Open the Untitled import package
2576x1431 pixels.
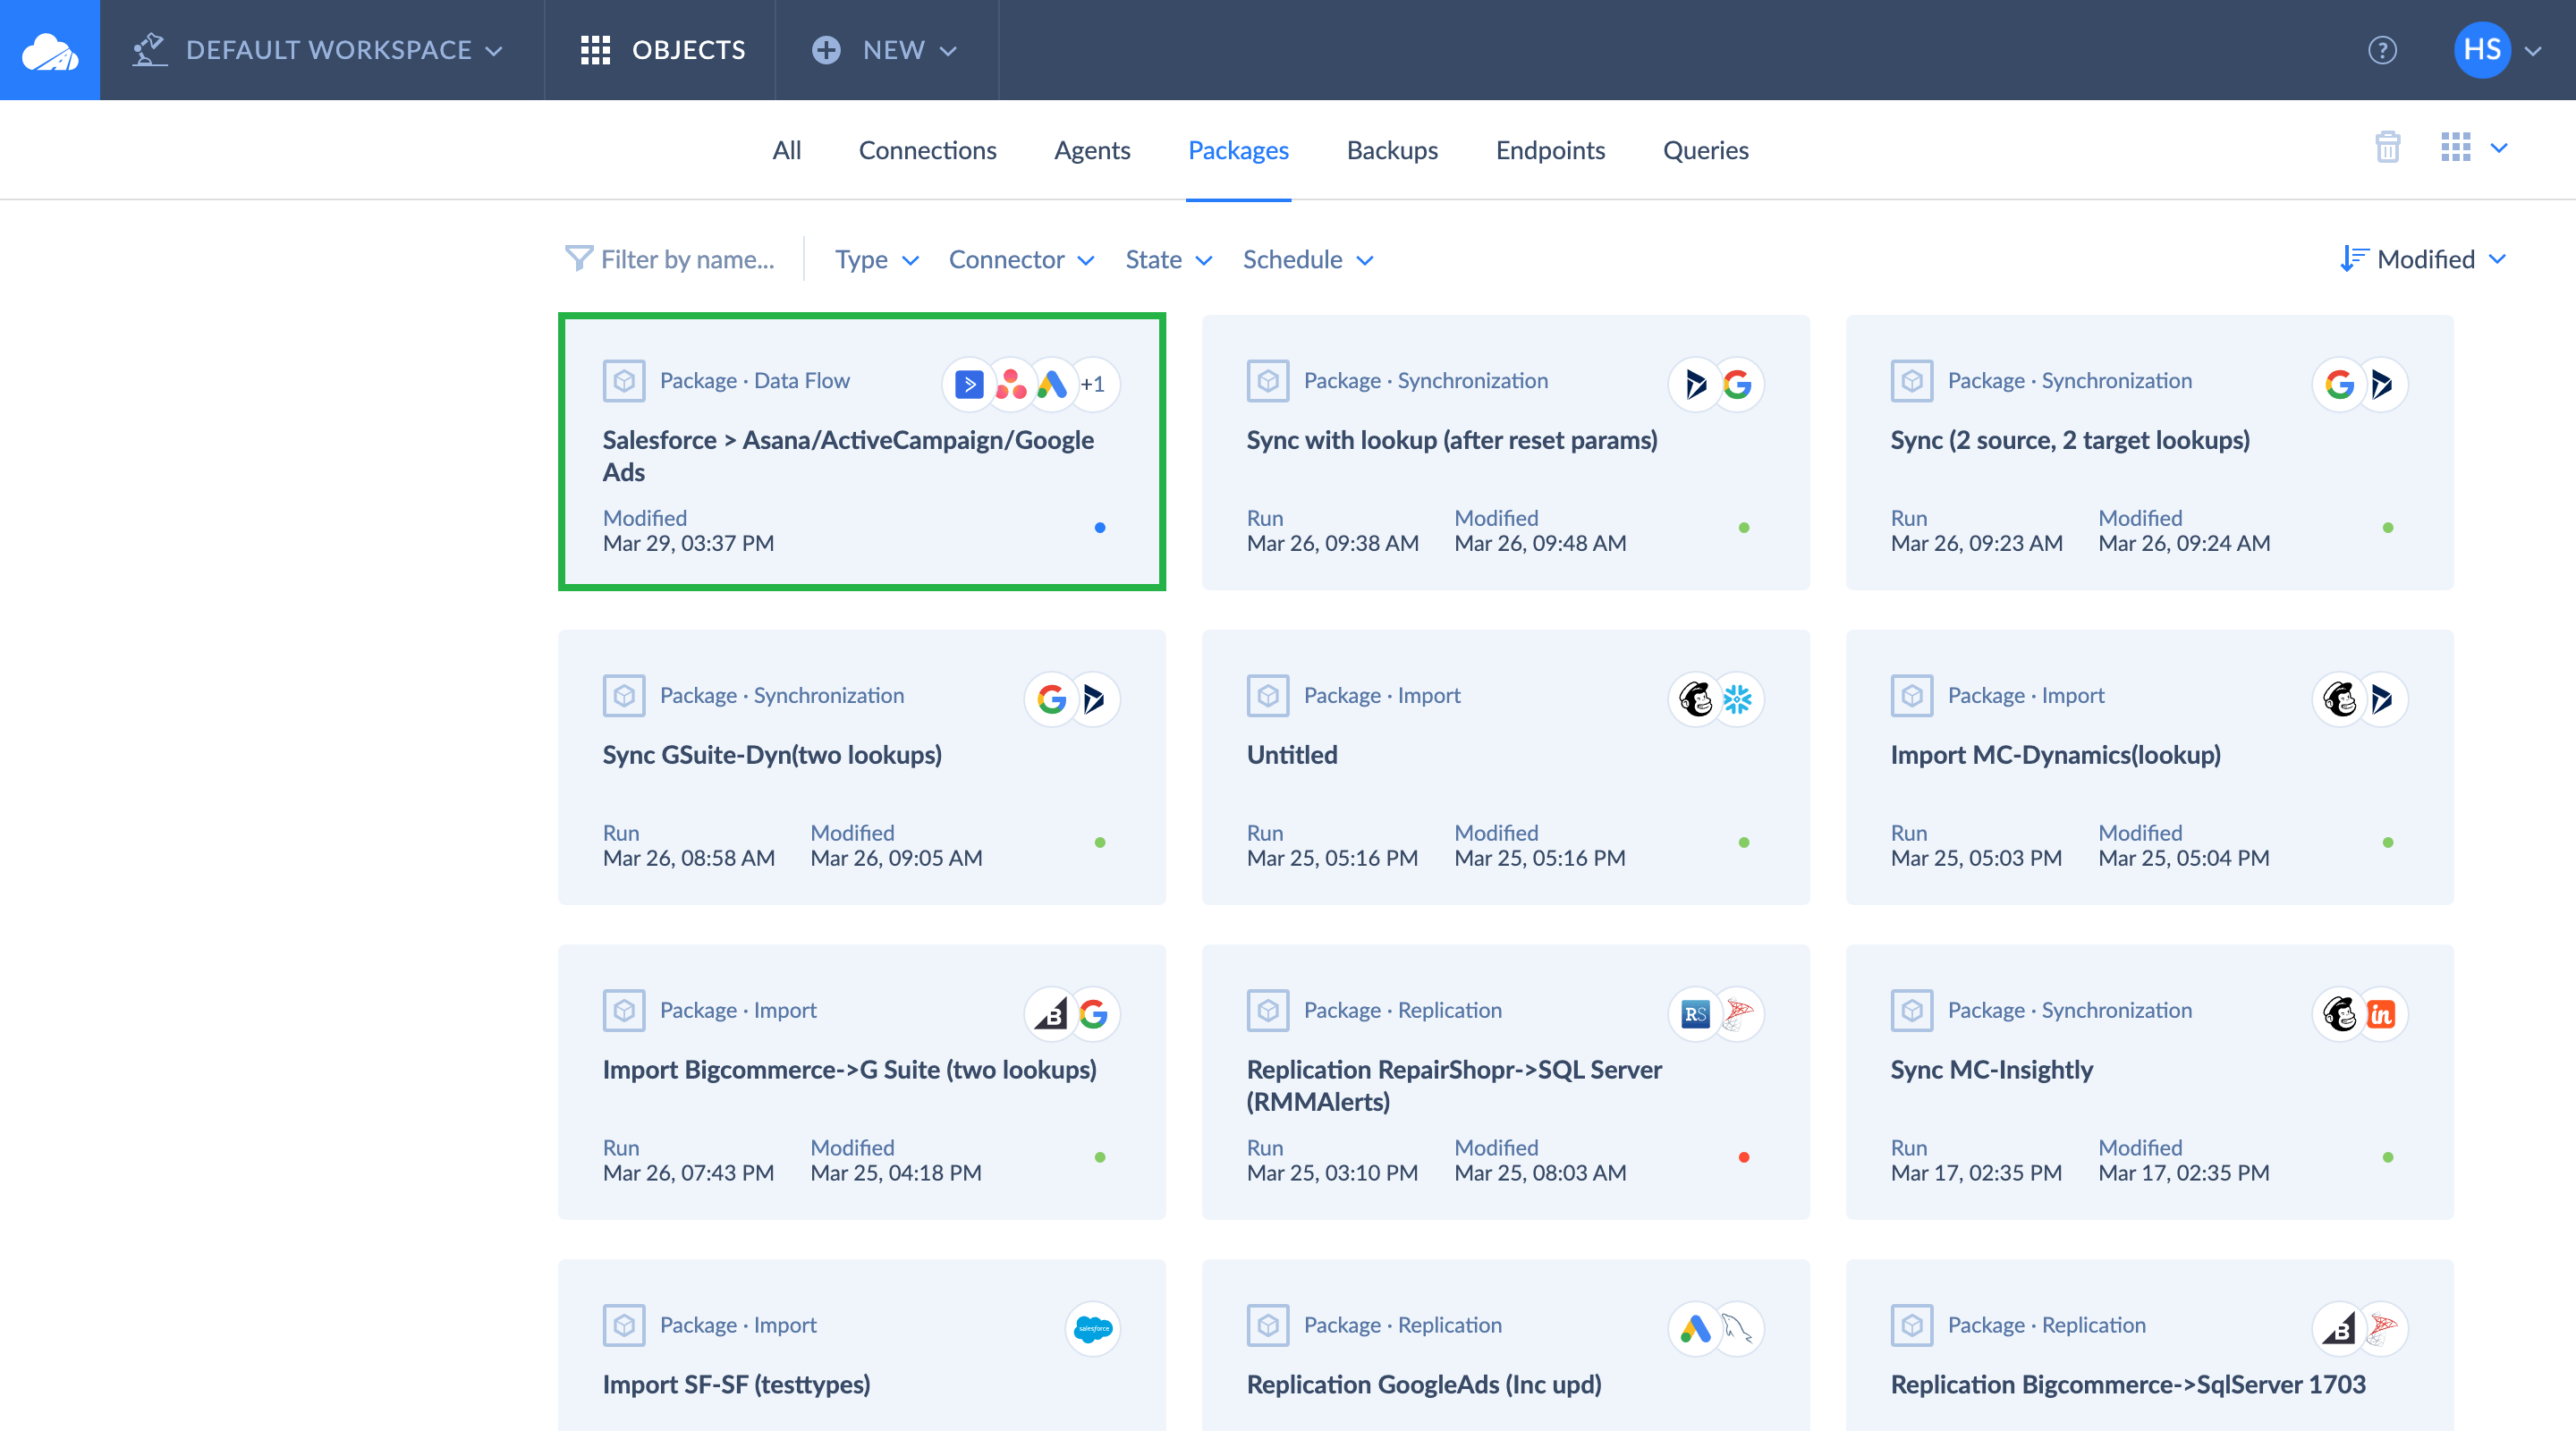1506,767
